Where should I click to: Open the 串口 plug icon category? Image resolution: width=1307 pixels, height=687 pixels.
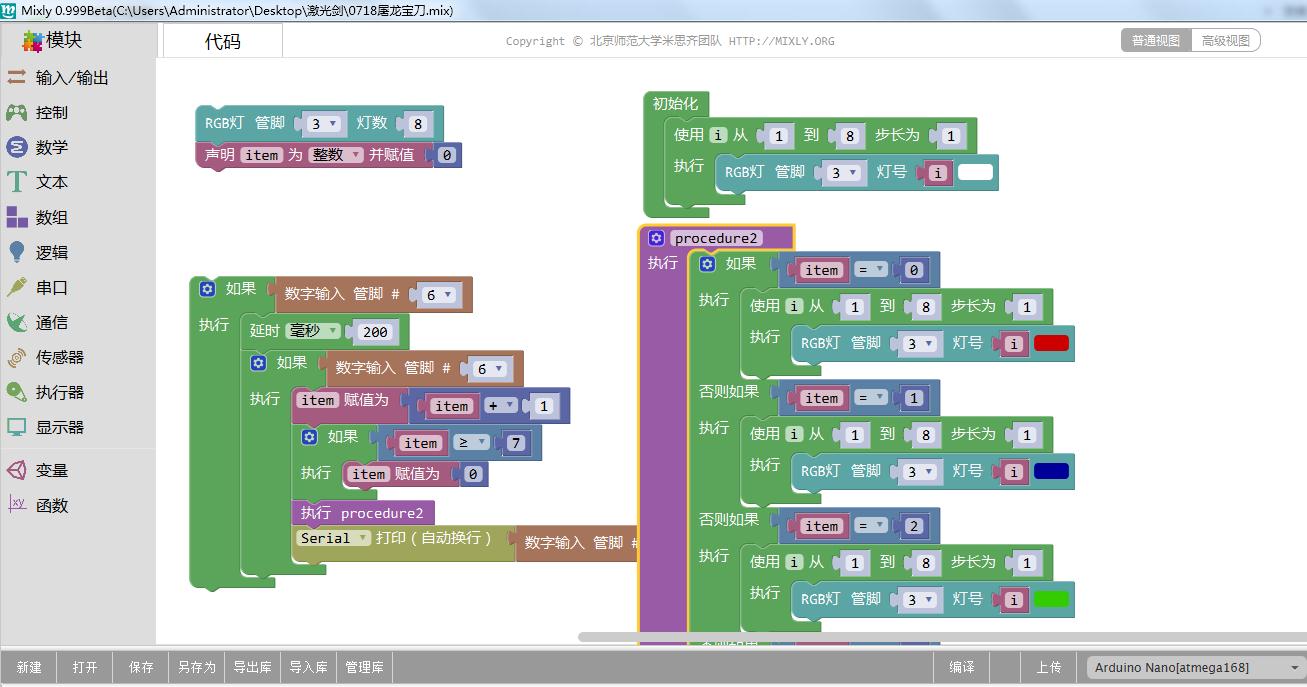click(x=16, y=287)
